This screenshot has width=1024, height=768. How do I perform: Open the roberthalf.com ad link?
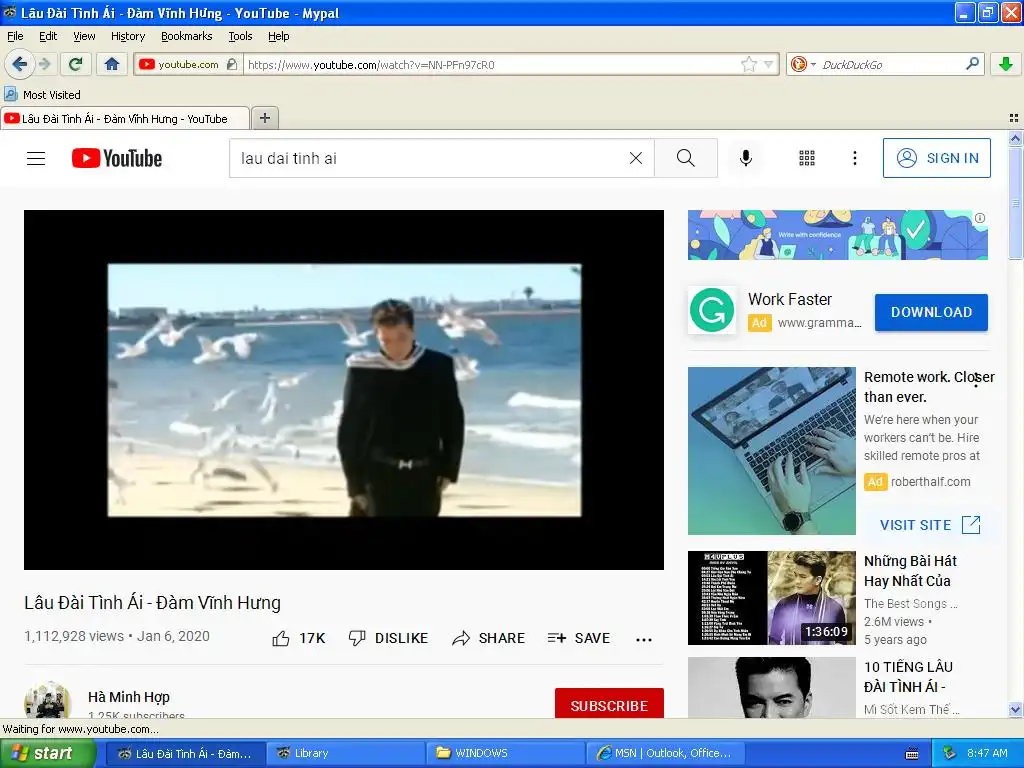coord(931,481)
